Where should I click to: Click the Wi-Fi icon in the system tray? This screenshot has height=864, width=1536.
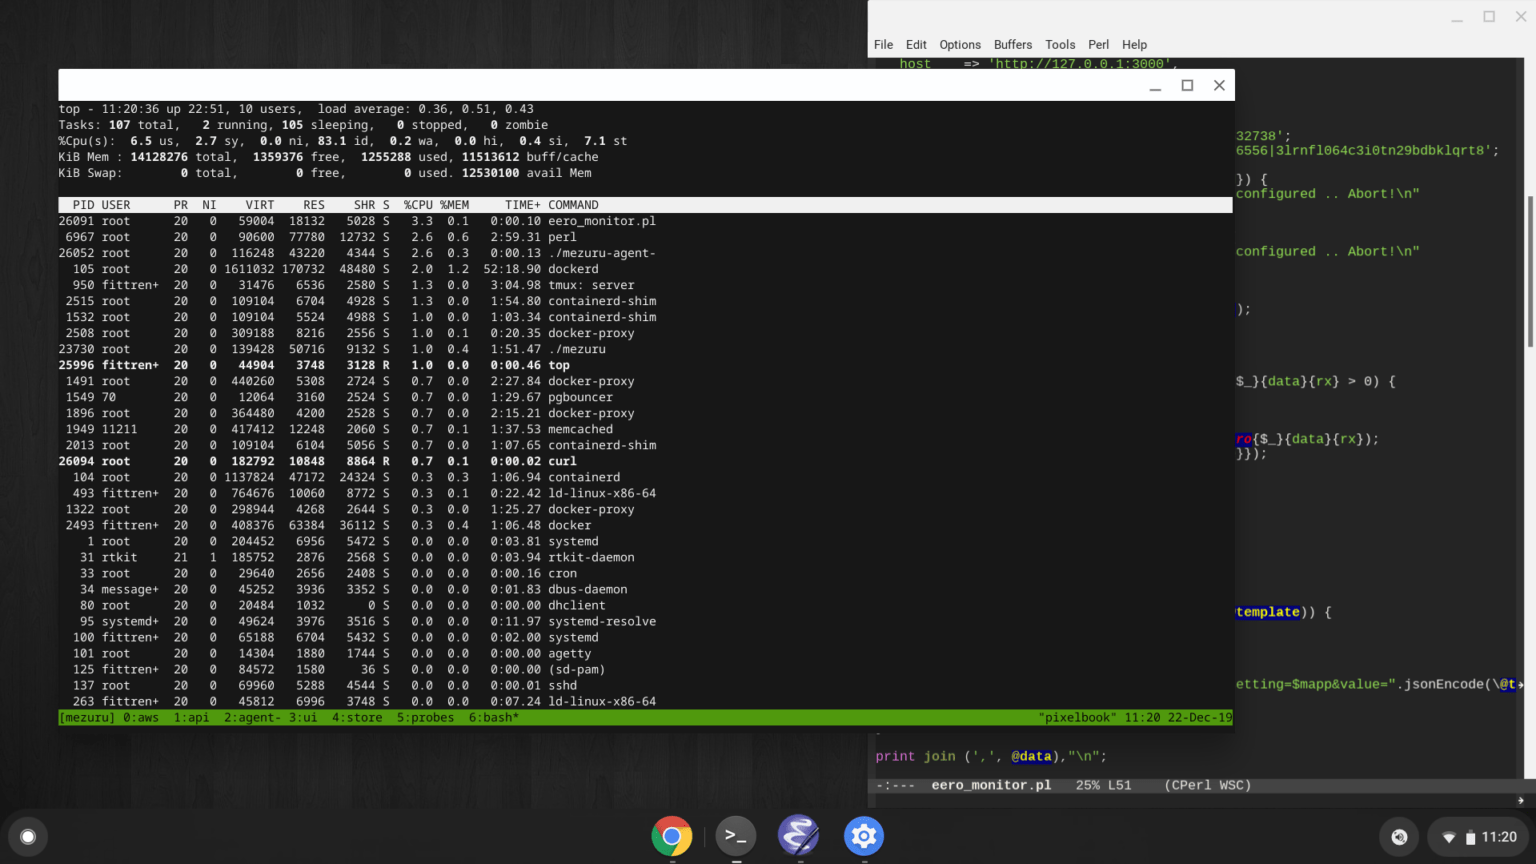point(1446,837)
